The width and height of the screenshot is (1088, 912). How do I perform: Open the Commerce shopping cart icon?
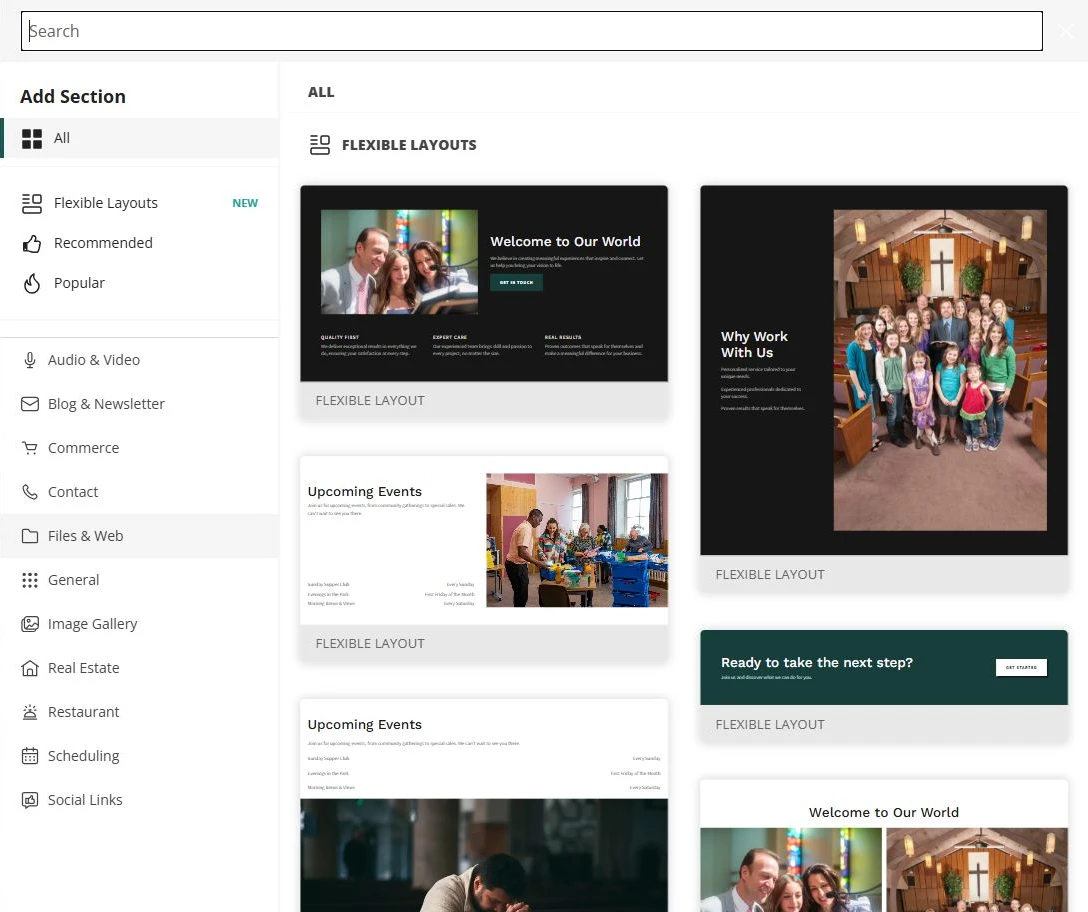click(30, 448)
